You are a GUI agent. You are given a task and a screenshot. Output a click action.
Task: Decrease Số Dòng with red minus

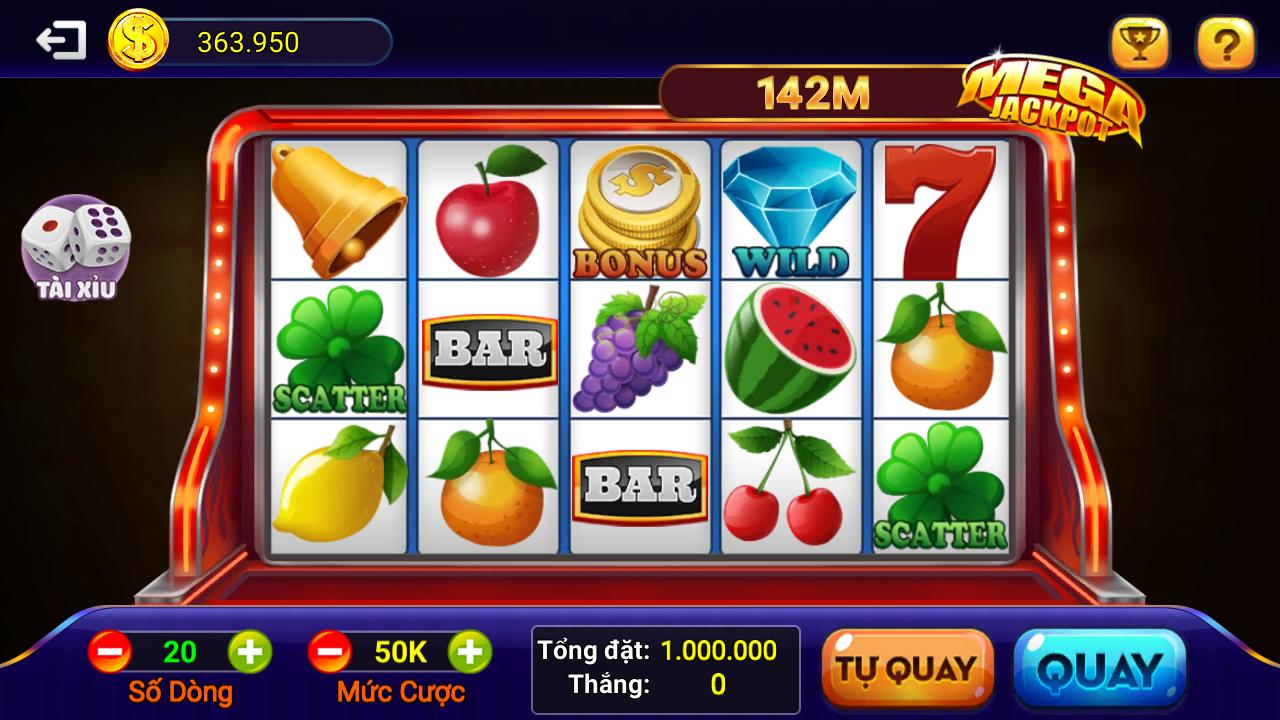tap(110, 652)
